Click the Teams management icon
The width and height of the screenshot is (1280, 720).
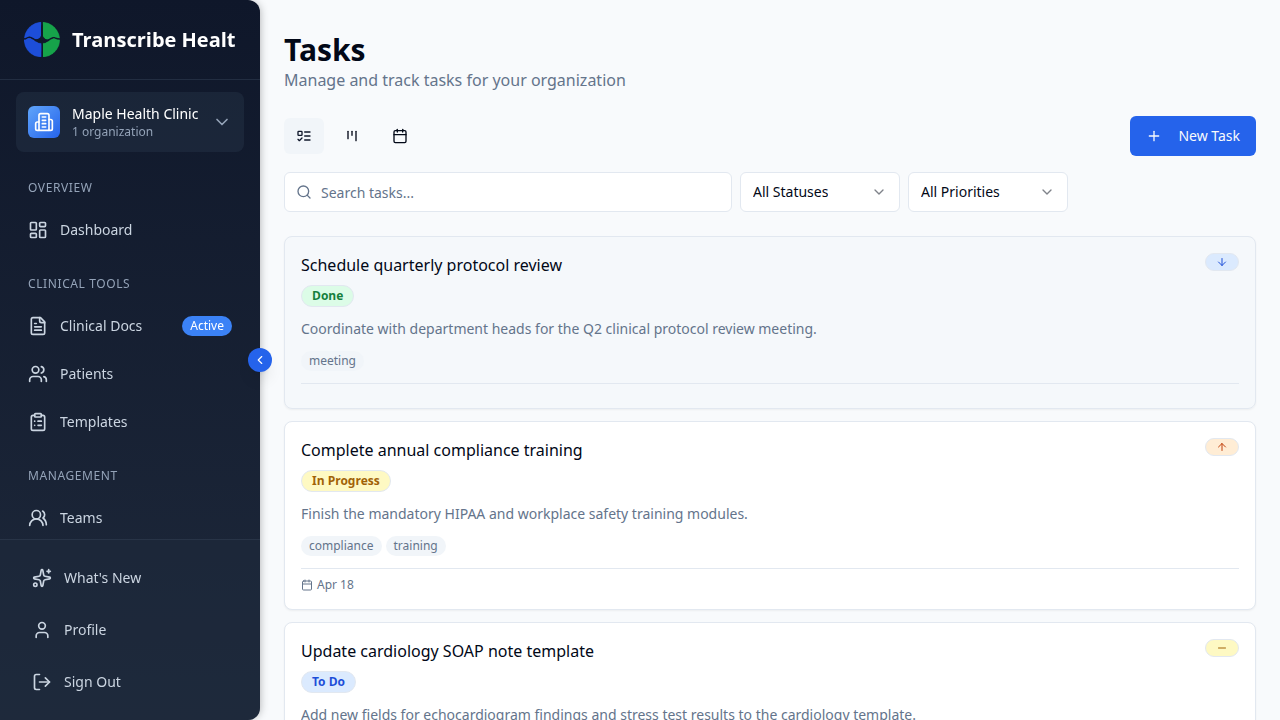37,517
